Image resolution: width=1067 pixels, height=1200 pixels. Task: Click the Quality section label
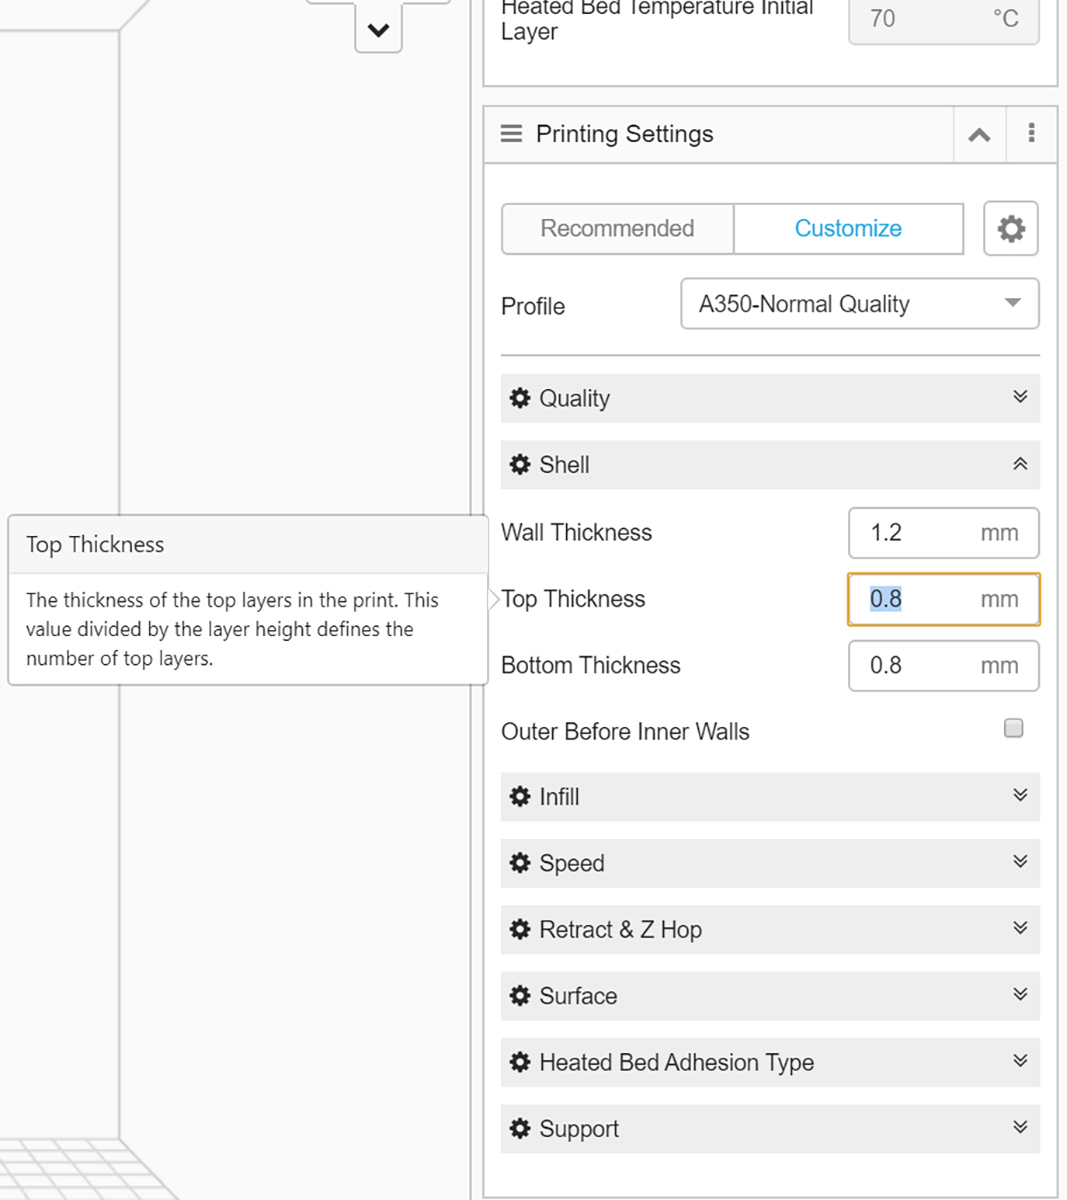[574, 398]
